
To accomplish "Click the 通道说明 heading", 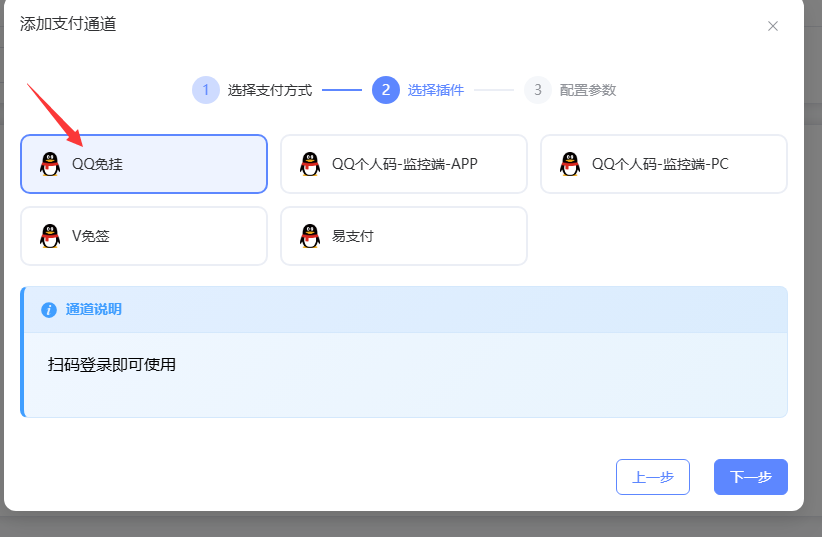I will coord(93,309).
